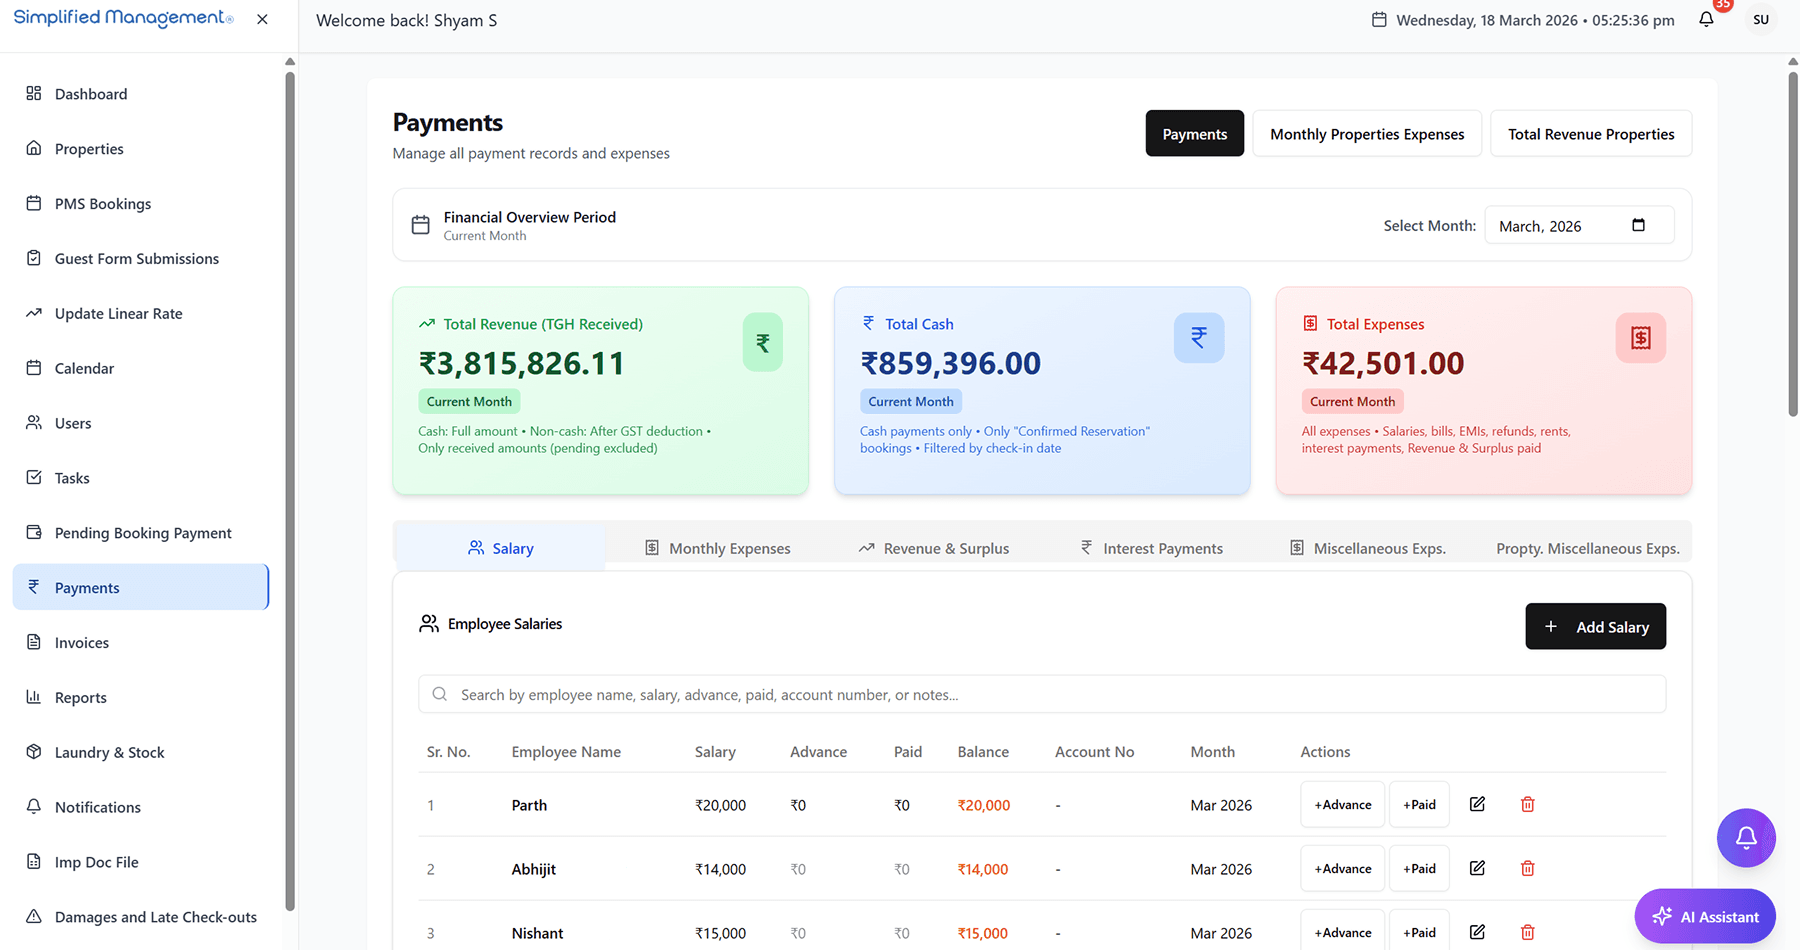Open the Properties sidebar item
Viewport: 1800px width, 950px height.
[141, 148]
